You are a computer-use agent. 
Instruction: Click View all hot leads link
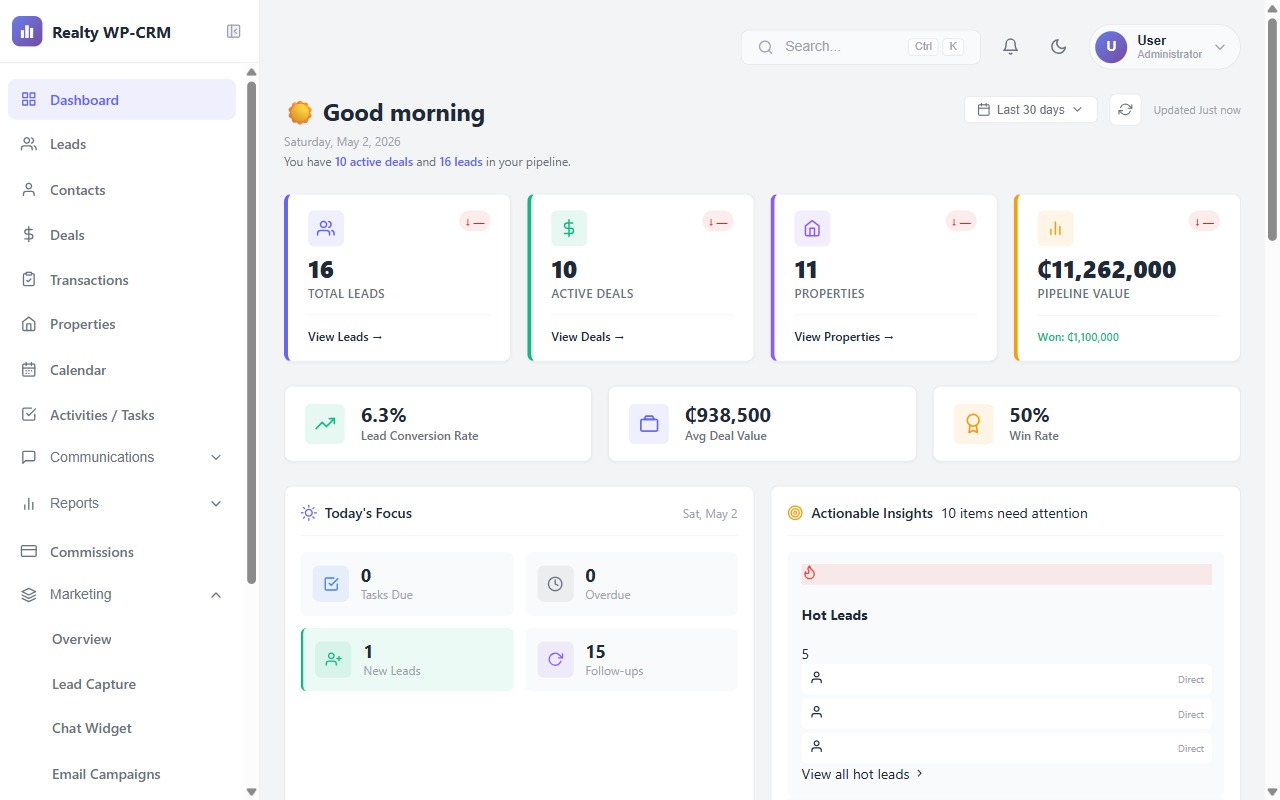863,774
